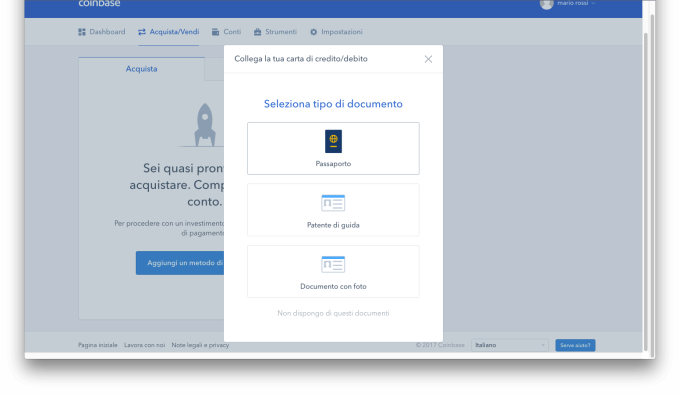The height and width of the screenshot is (394, 680).
Task: Click the Acquista/Vendi arrows icon
Action: (142, 32)
